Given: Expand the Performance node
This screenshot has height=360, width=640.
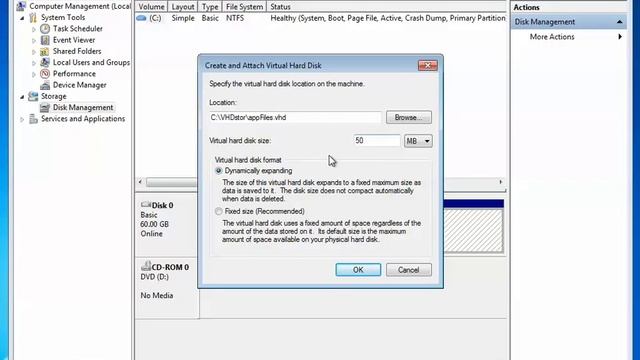Looking at the screenshot, I should [x=34, y=74].
